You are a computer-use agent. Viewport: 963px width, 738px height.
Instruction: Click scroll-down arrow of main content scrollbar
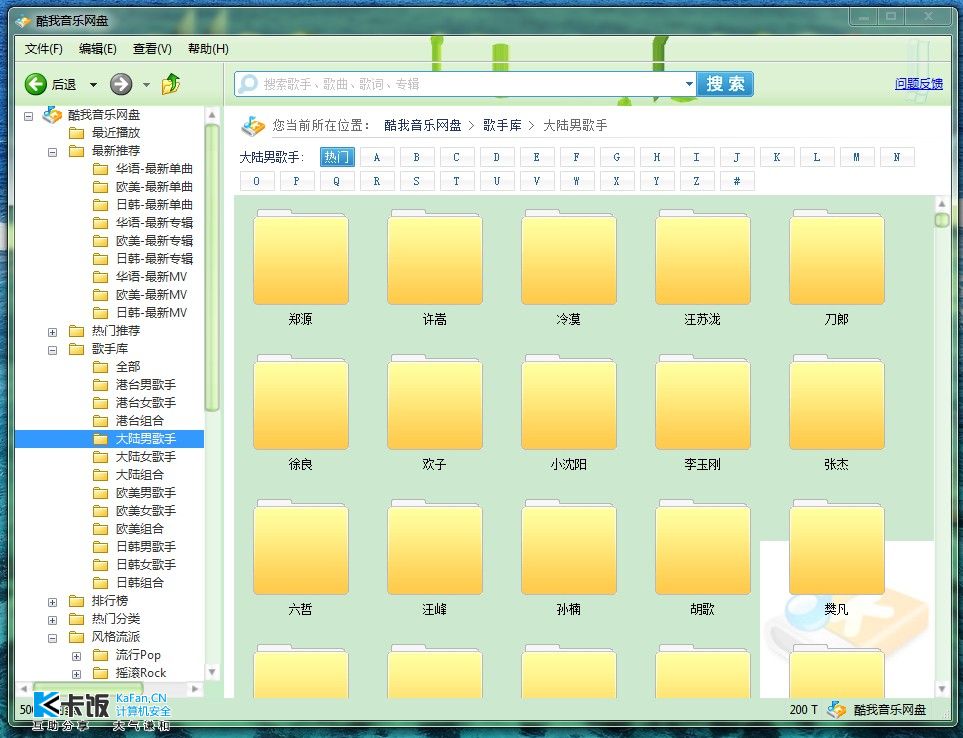tap(942, 689)
